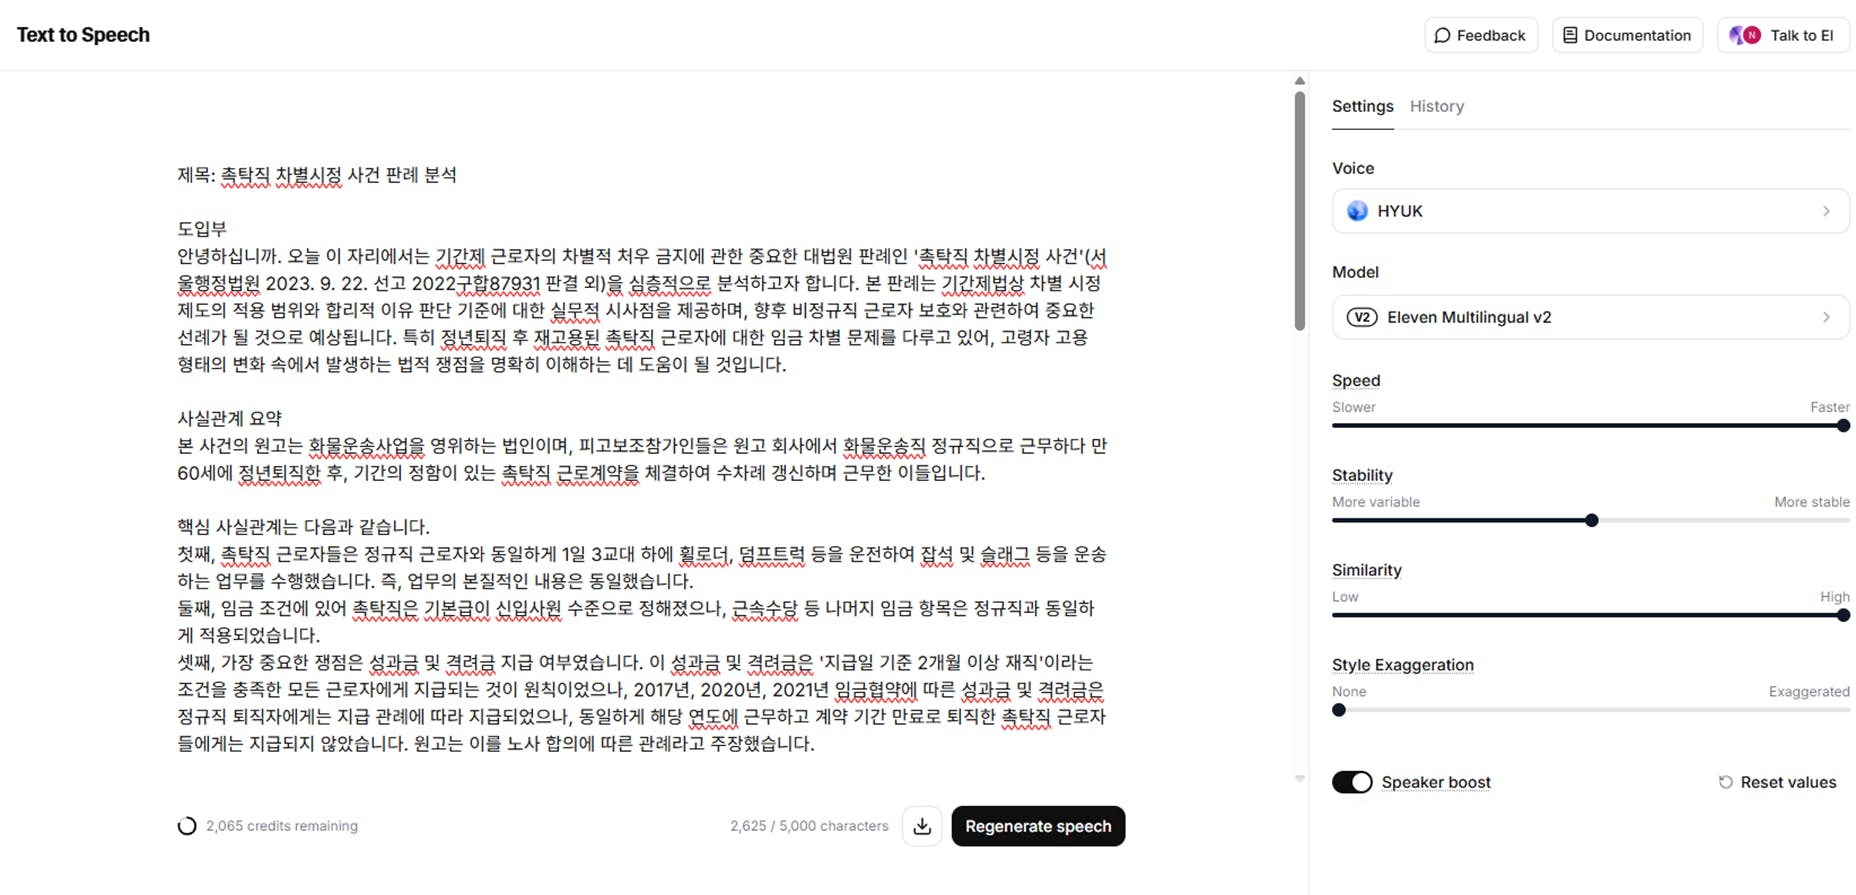Switch to the History tab
The height and width of the screenshot is (895, 1856).
tap(1437, 106)
